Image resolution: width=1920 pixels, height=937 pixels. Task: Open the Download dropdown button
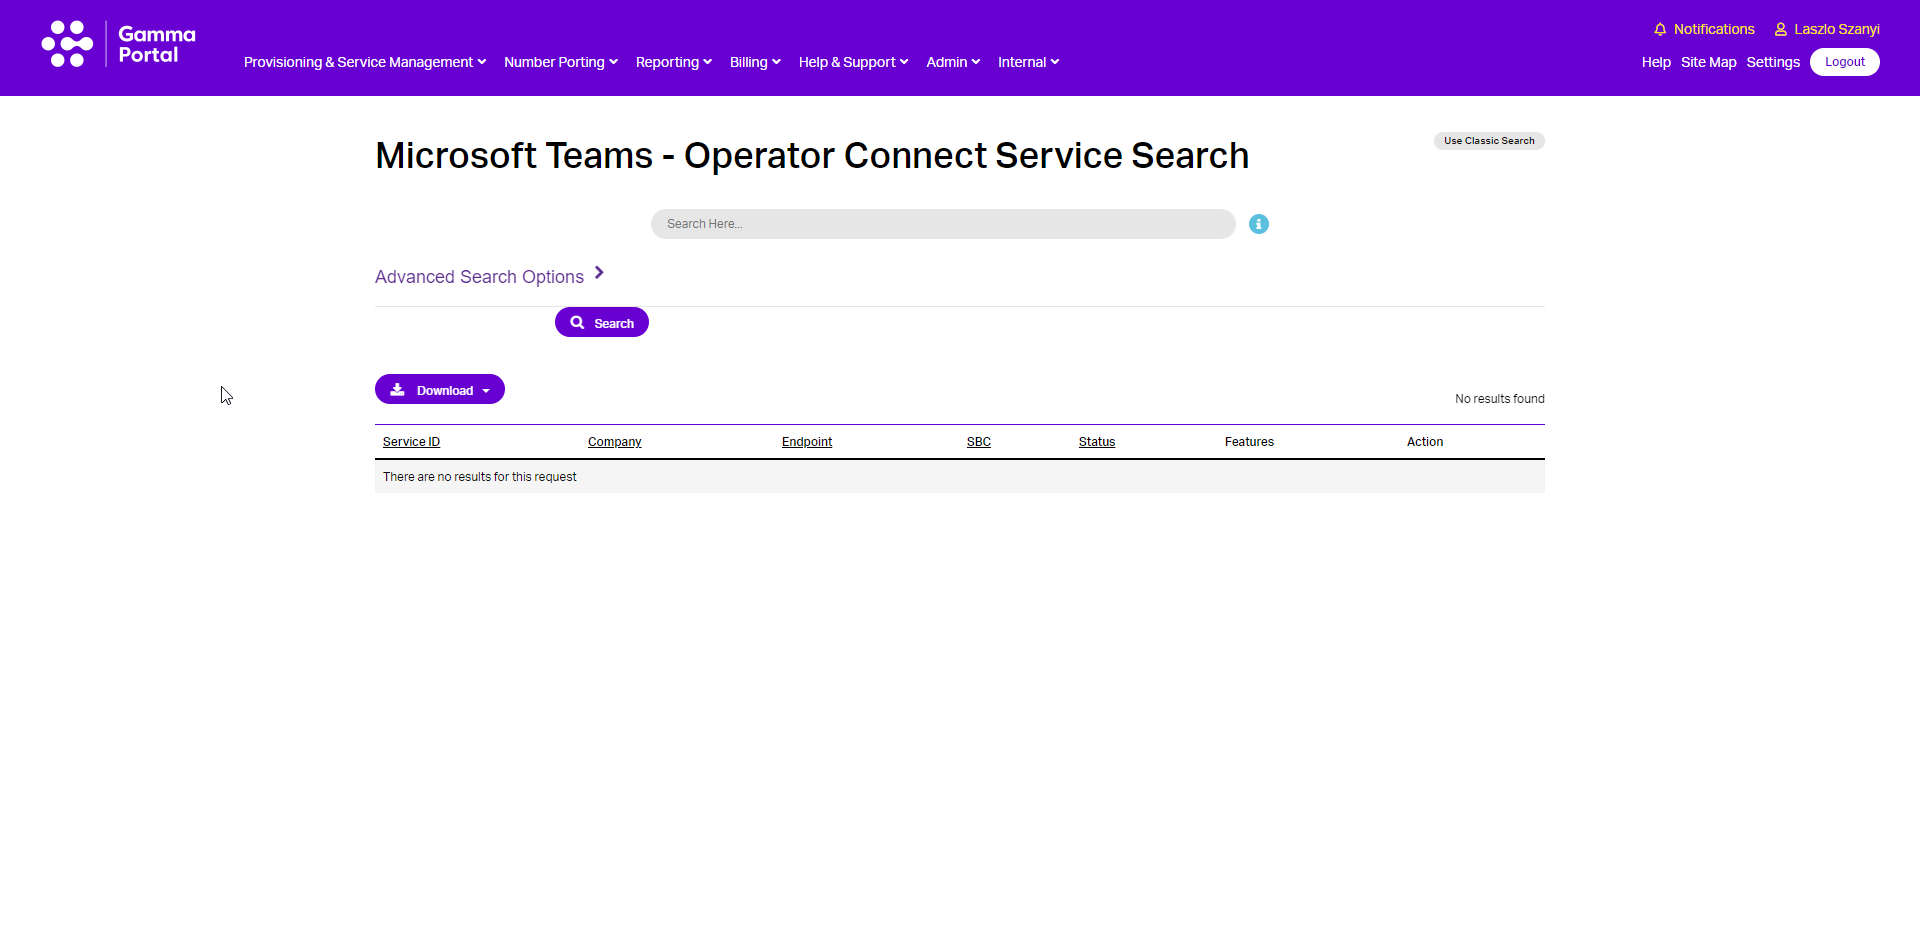tap(440, 390)
